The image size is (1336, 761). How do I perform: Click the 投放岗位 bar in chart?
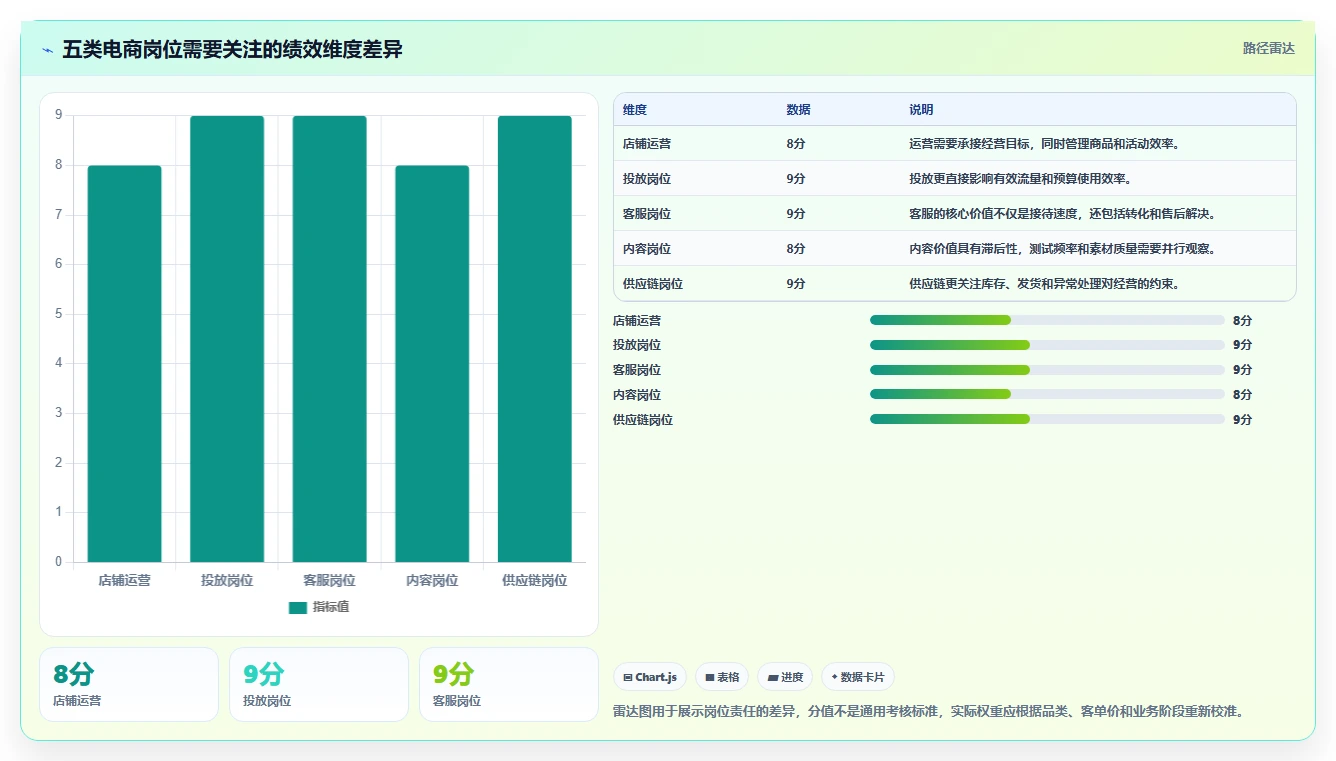click(227, 339)
